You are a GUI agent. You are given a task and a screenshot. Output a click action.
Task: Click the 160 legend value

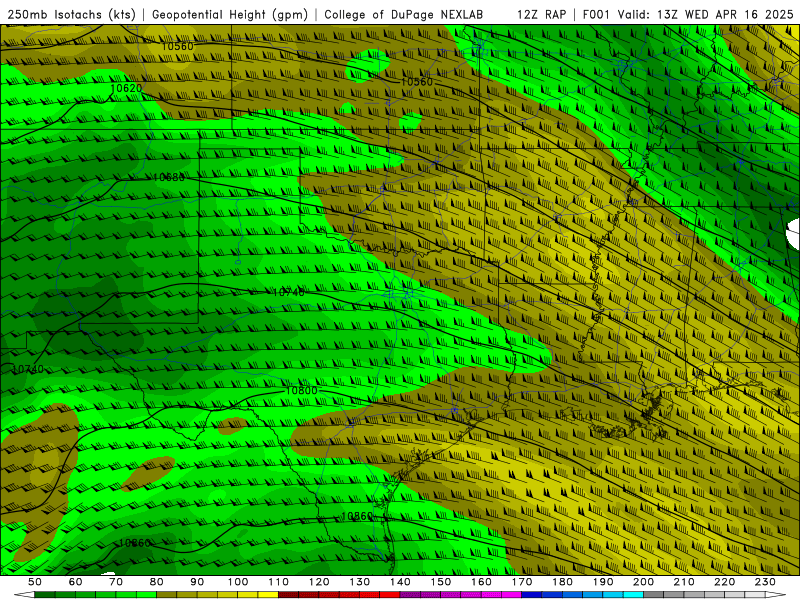[x=481, y=582]
